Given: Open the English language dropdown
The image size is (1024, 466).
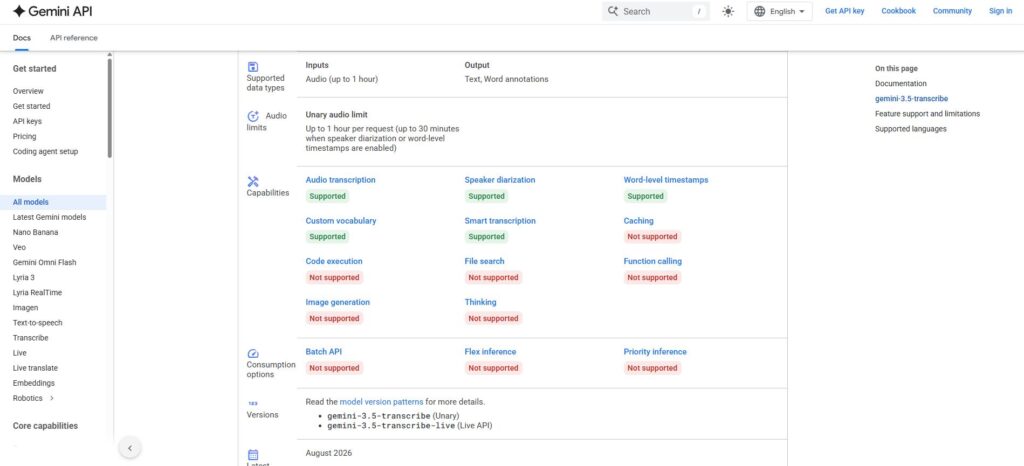Looking at the screenshot, I should 780,11.
